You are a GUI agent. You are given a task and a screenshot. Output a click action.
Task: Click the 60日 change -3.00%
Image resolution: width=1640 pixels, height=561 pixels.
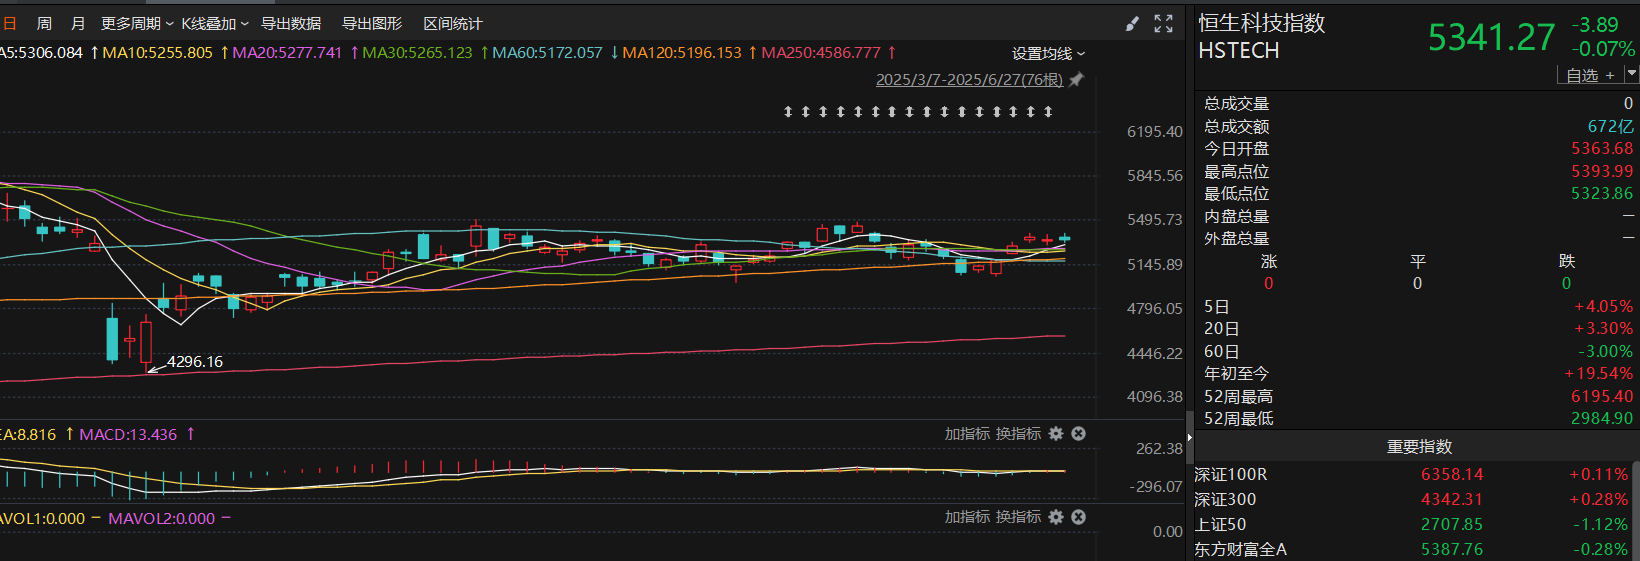click(1605, 352)
